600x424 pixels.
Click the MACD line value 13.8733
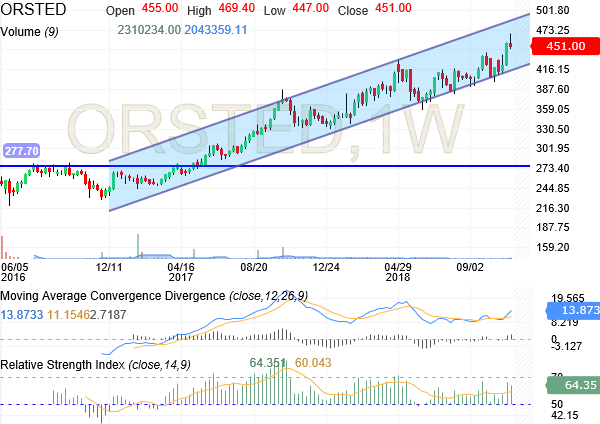click(22, 315)
